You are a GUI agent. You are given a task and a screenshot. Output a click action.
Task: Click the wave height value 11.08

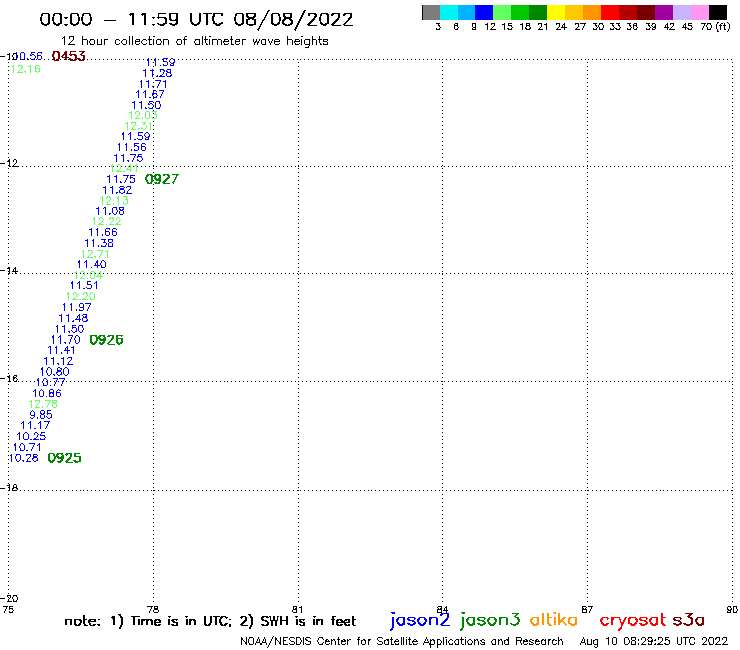(x=110, y=211)
